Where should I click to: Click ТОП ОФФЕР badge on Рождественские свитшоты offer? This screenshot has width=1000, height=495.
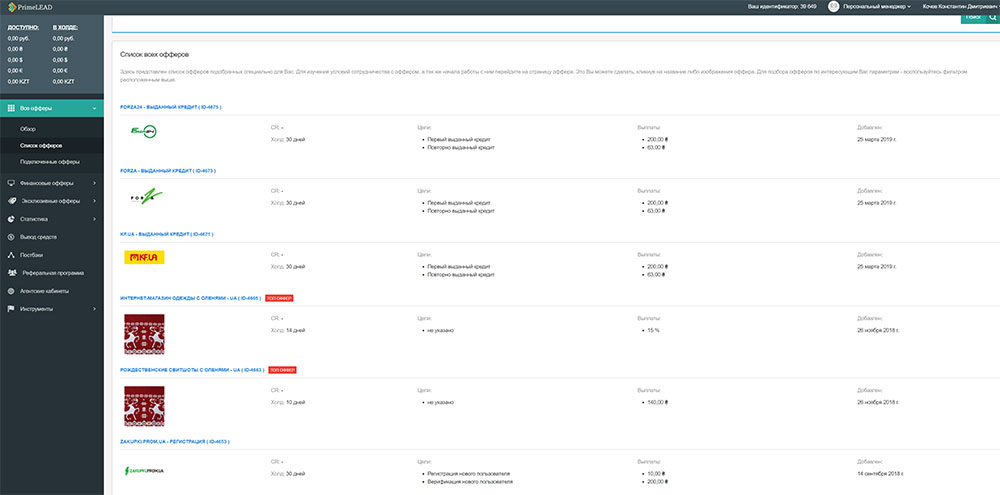(x=283, y=370)
